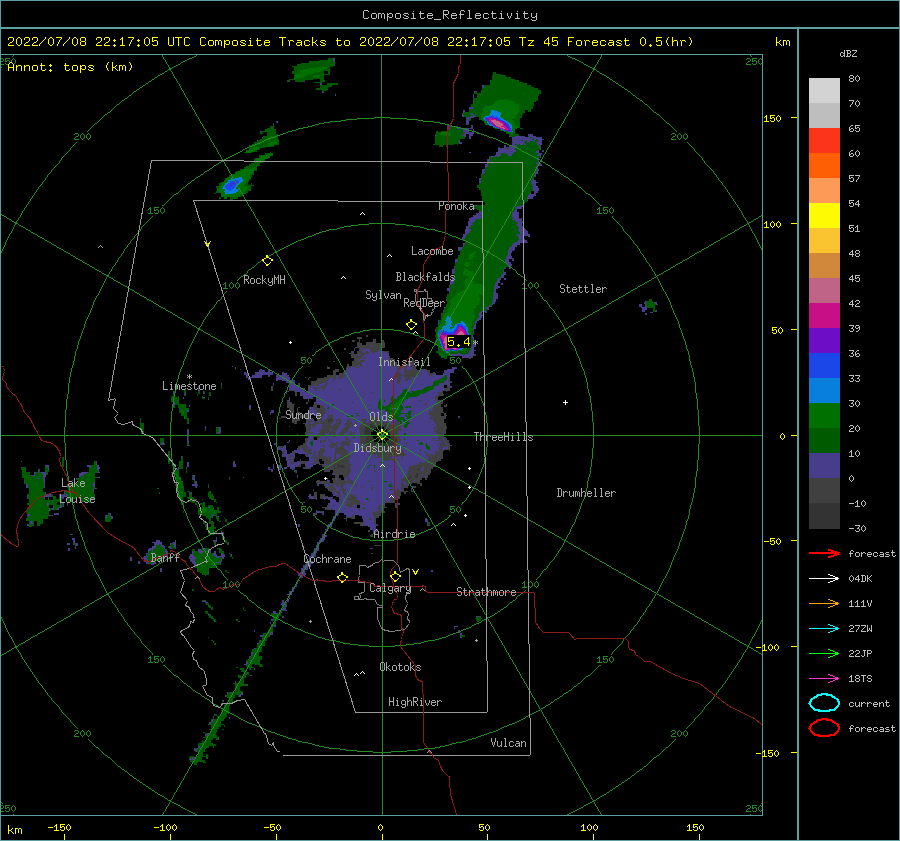Image resolution: width=900 pixels, height=841 pixels.
Task: Click the orange 111V arrow legend
Action: (x=824, y=603)
